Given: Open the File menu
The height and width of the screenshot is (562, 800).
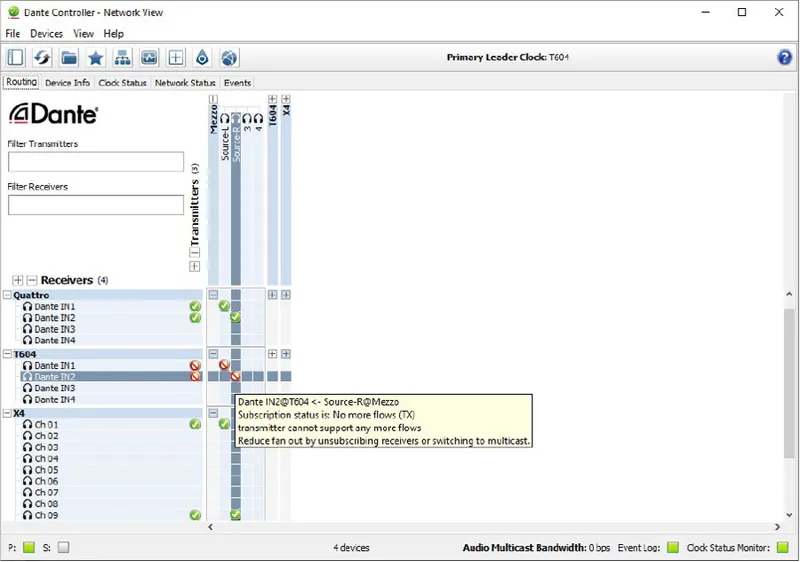Looking at the screenshot, I should [x=13, y=34].
